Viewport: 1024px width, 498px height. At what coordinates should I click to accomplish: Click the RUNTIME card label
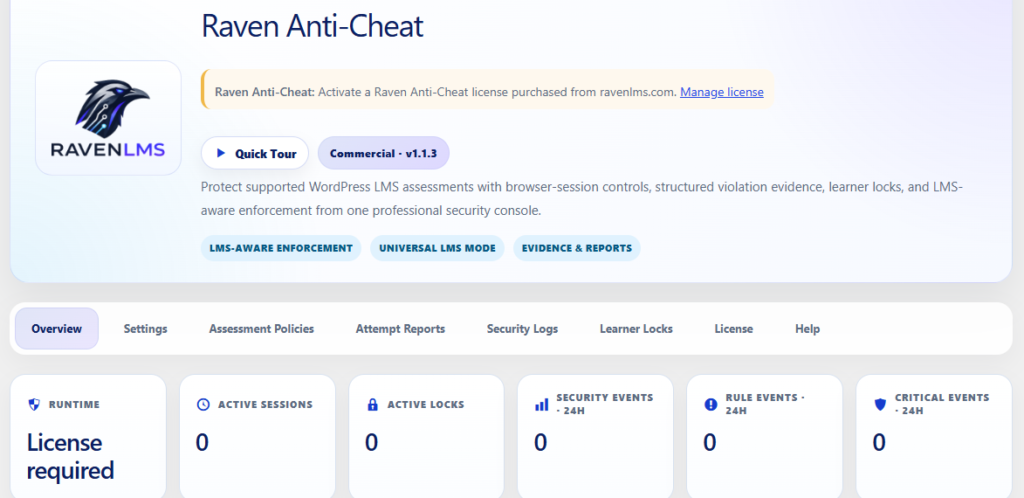(74, 405)
